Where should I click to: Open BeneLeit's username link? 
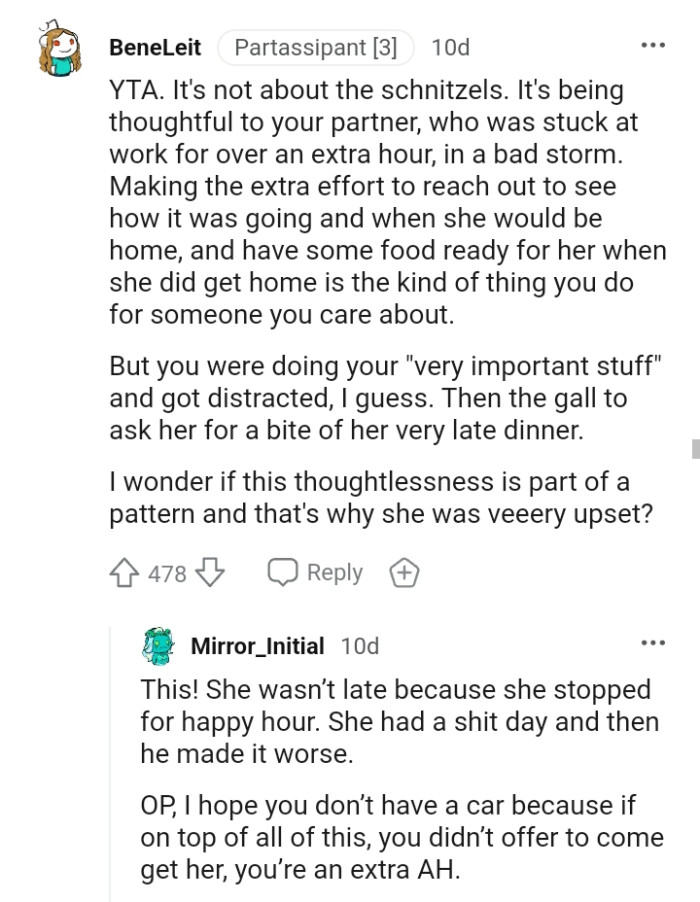157,46
